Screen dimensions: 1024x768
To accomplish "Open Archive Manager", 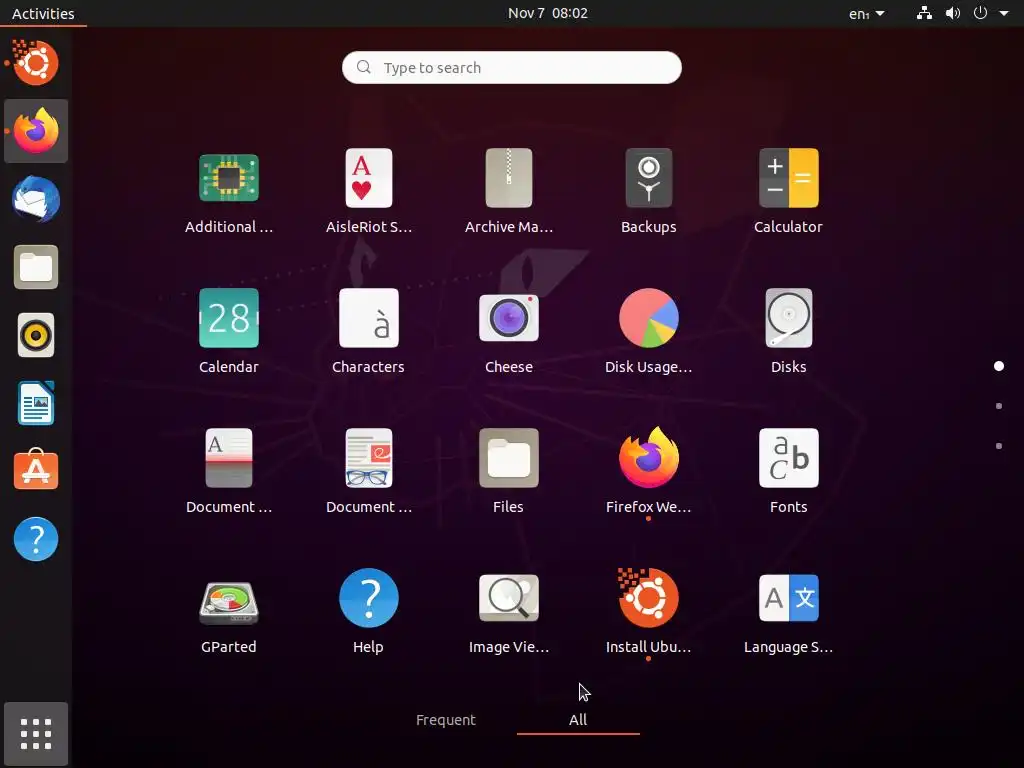I will [509, 178].
